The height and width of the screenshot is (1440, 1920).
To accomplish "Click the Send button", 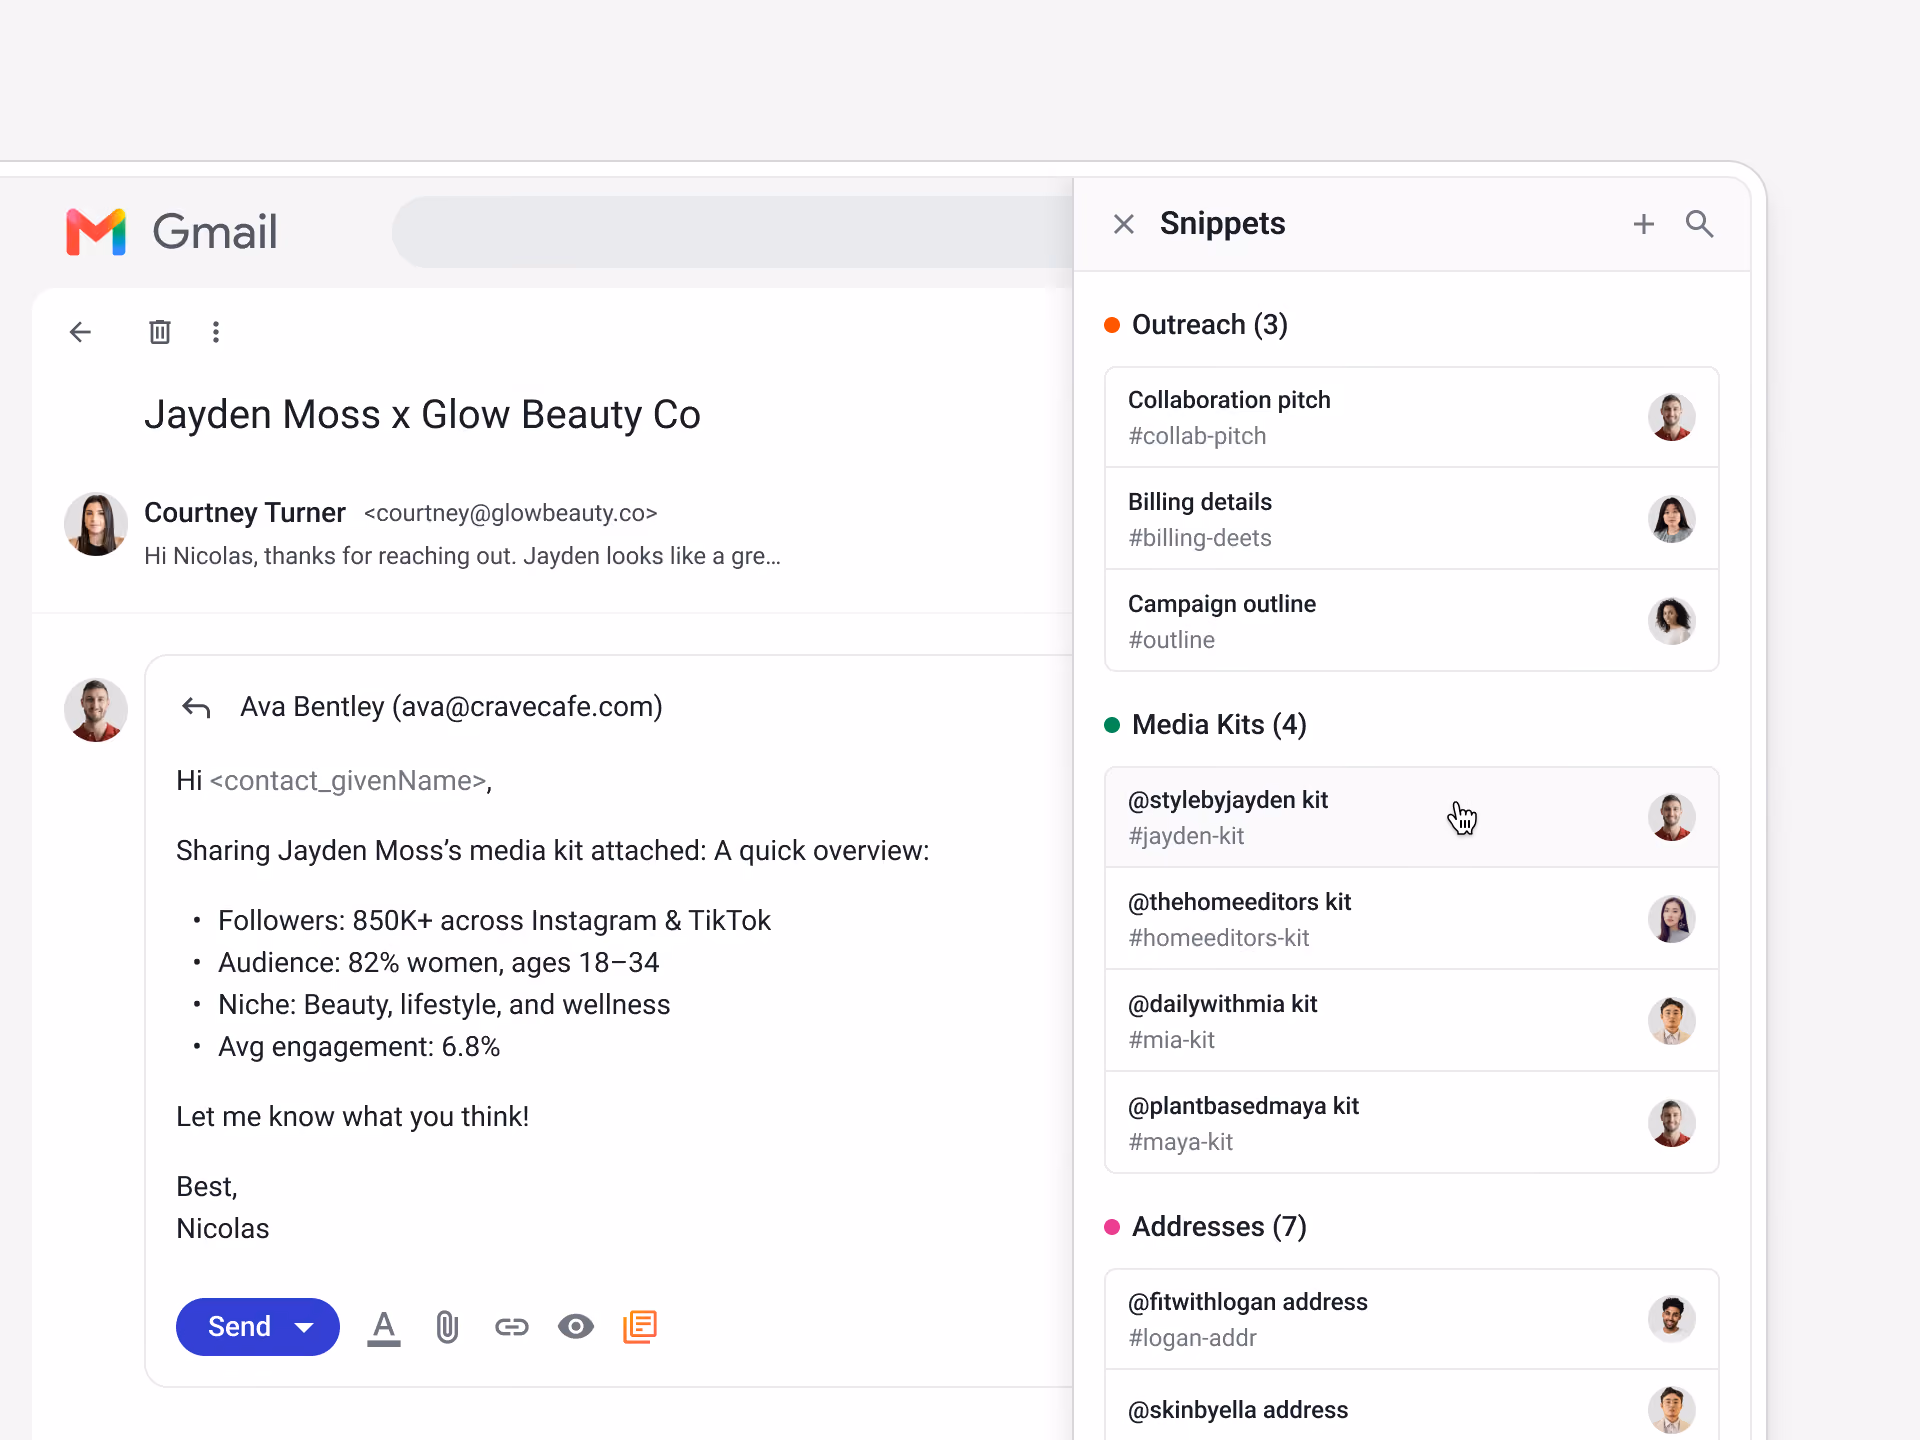I will coord(239,1327).
